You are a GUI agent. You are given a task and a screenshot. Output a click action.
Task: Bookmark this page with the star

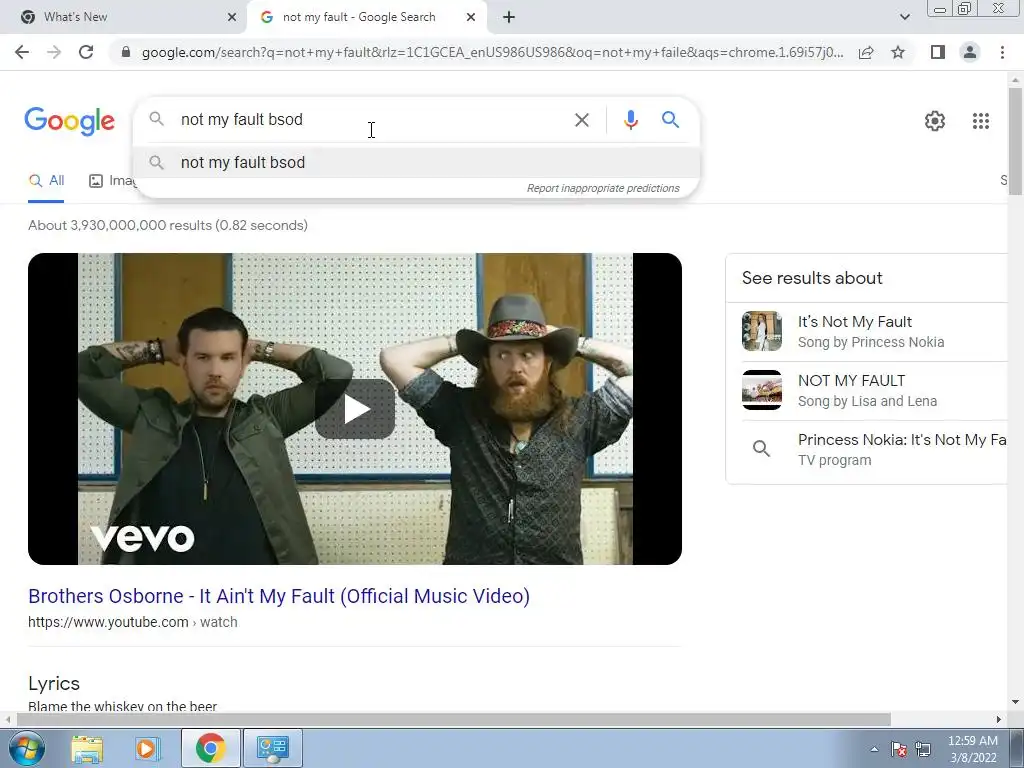click(898, 52)
